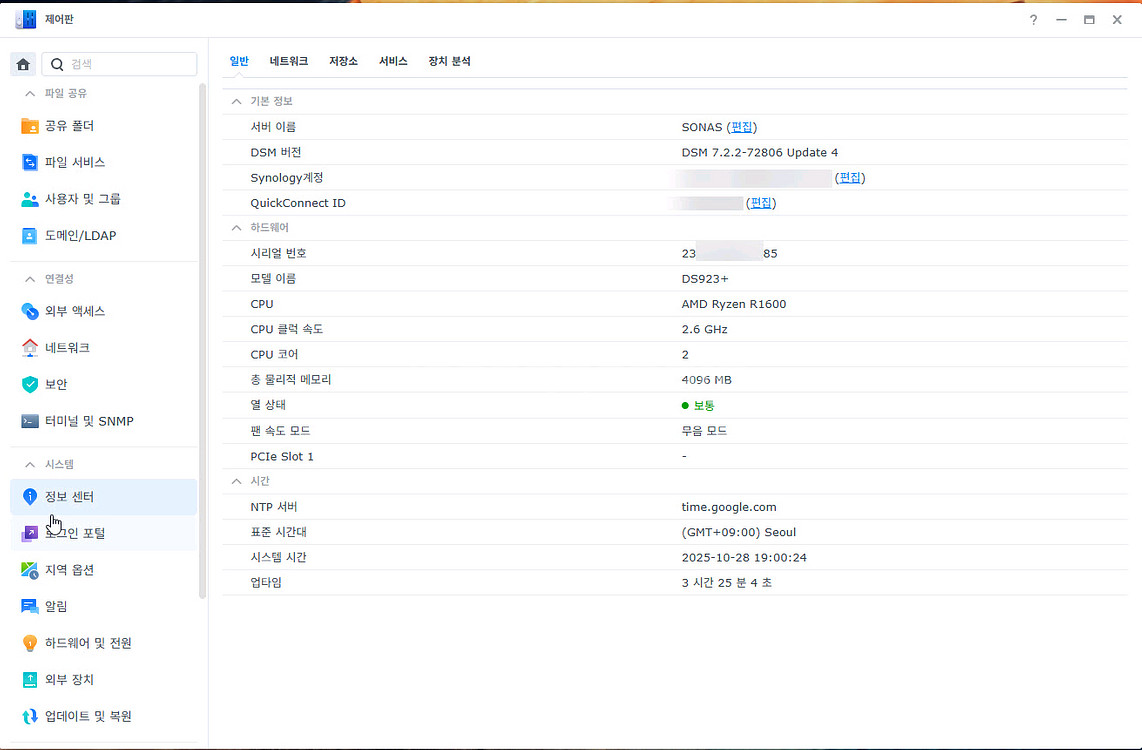This screenshot has height=750, width=1142.
Task: Edit the QuickConnect ID via 편집 link
Action: point(761,202)
